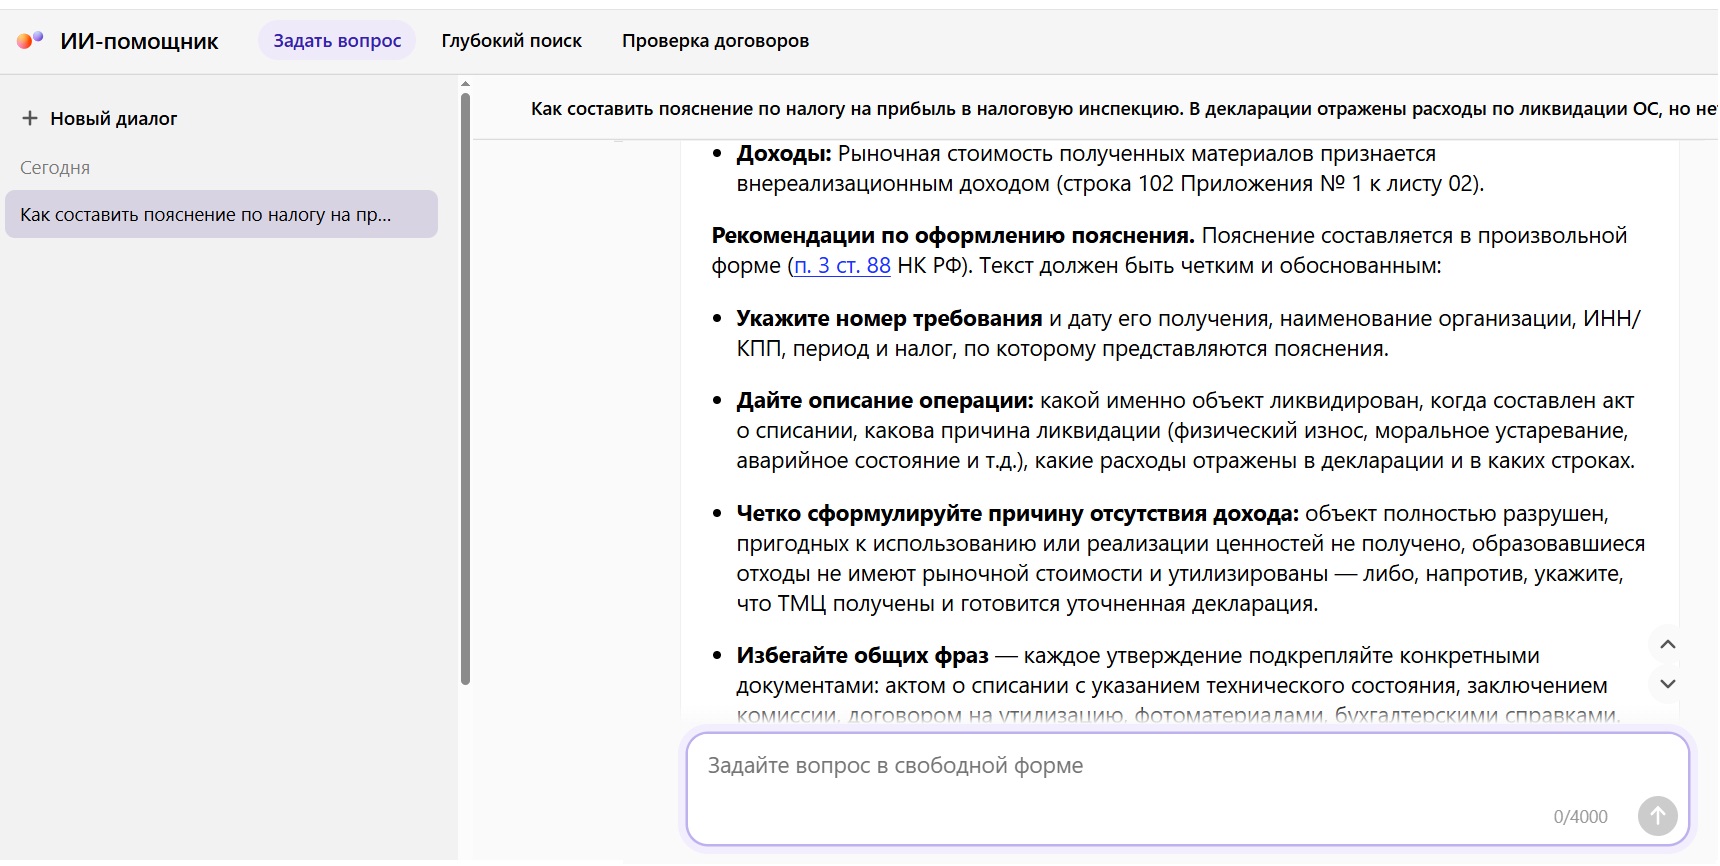Click the 0/4000 character counter
Screen dimensions: 1720x866
pos(1580,817)
